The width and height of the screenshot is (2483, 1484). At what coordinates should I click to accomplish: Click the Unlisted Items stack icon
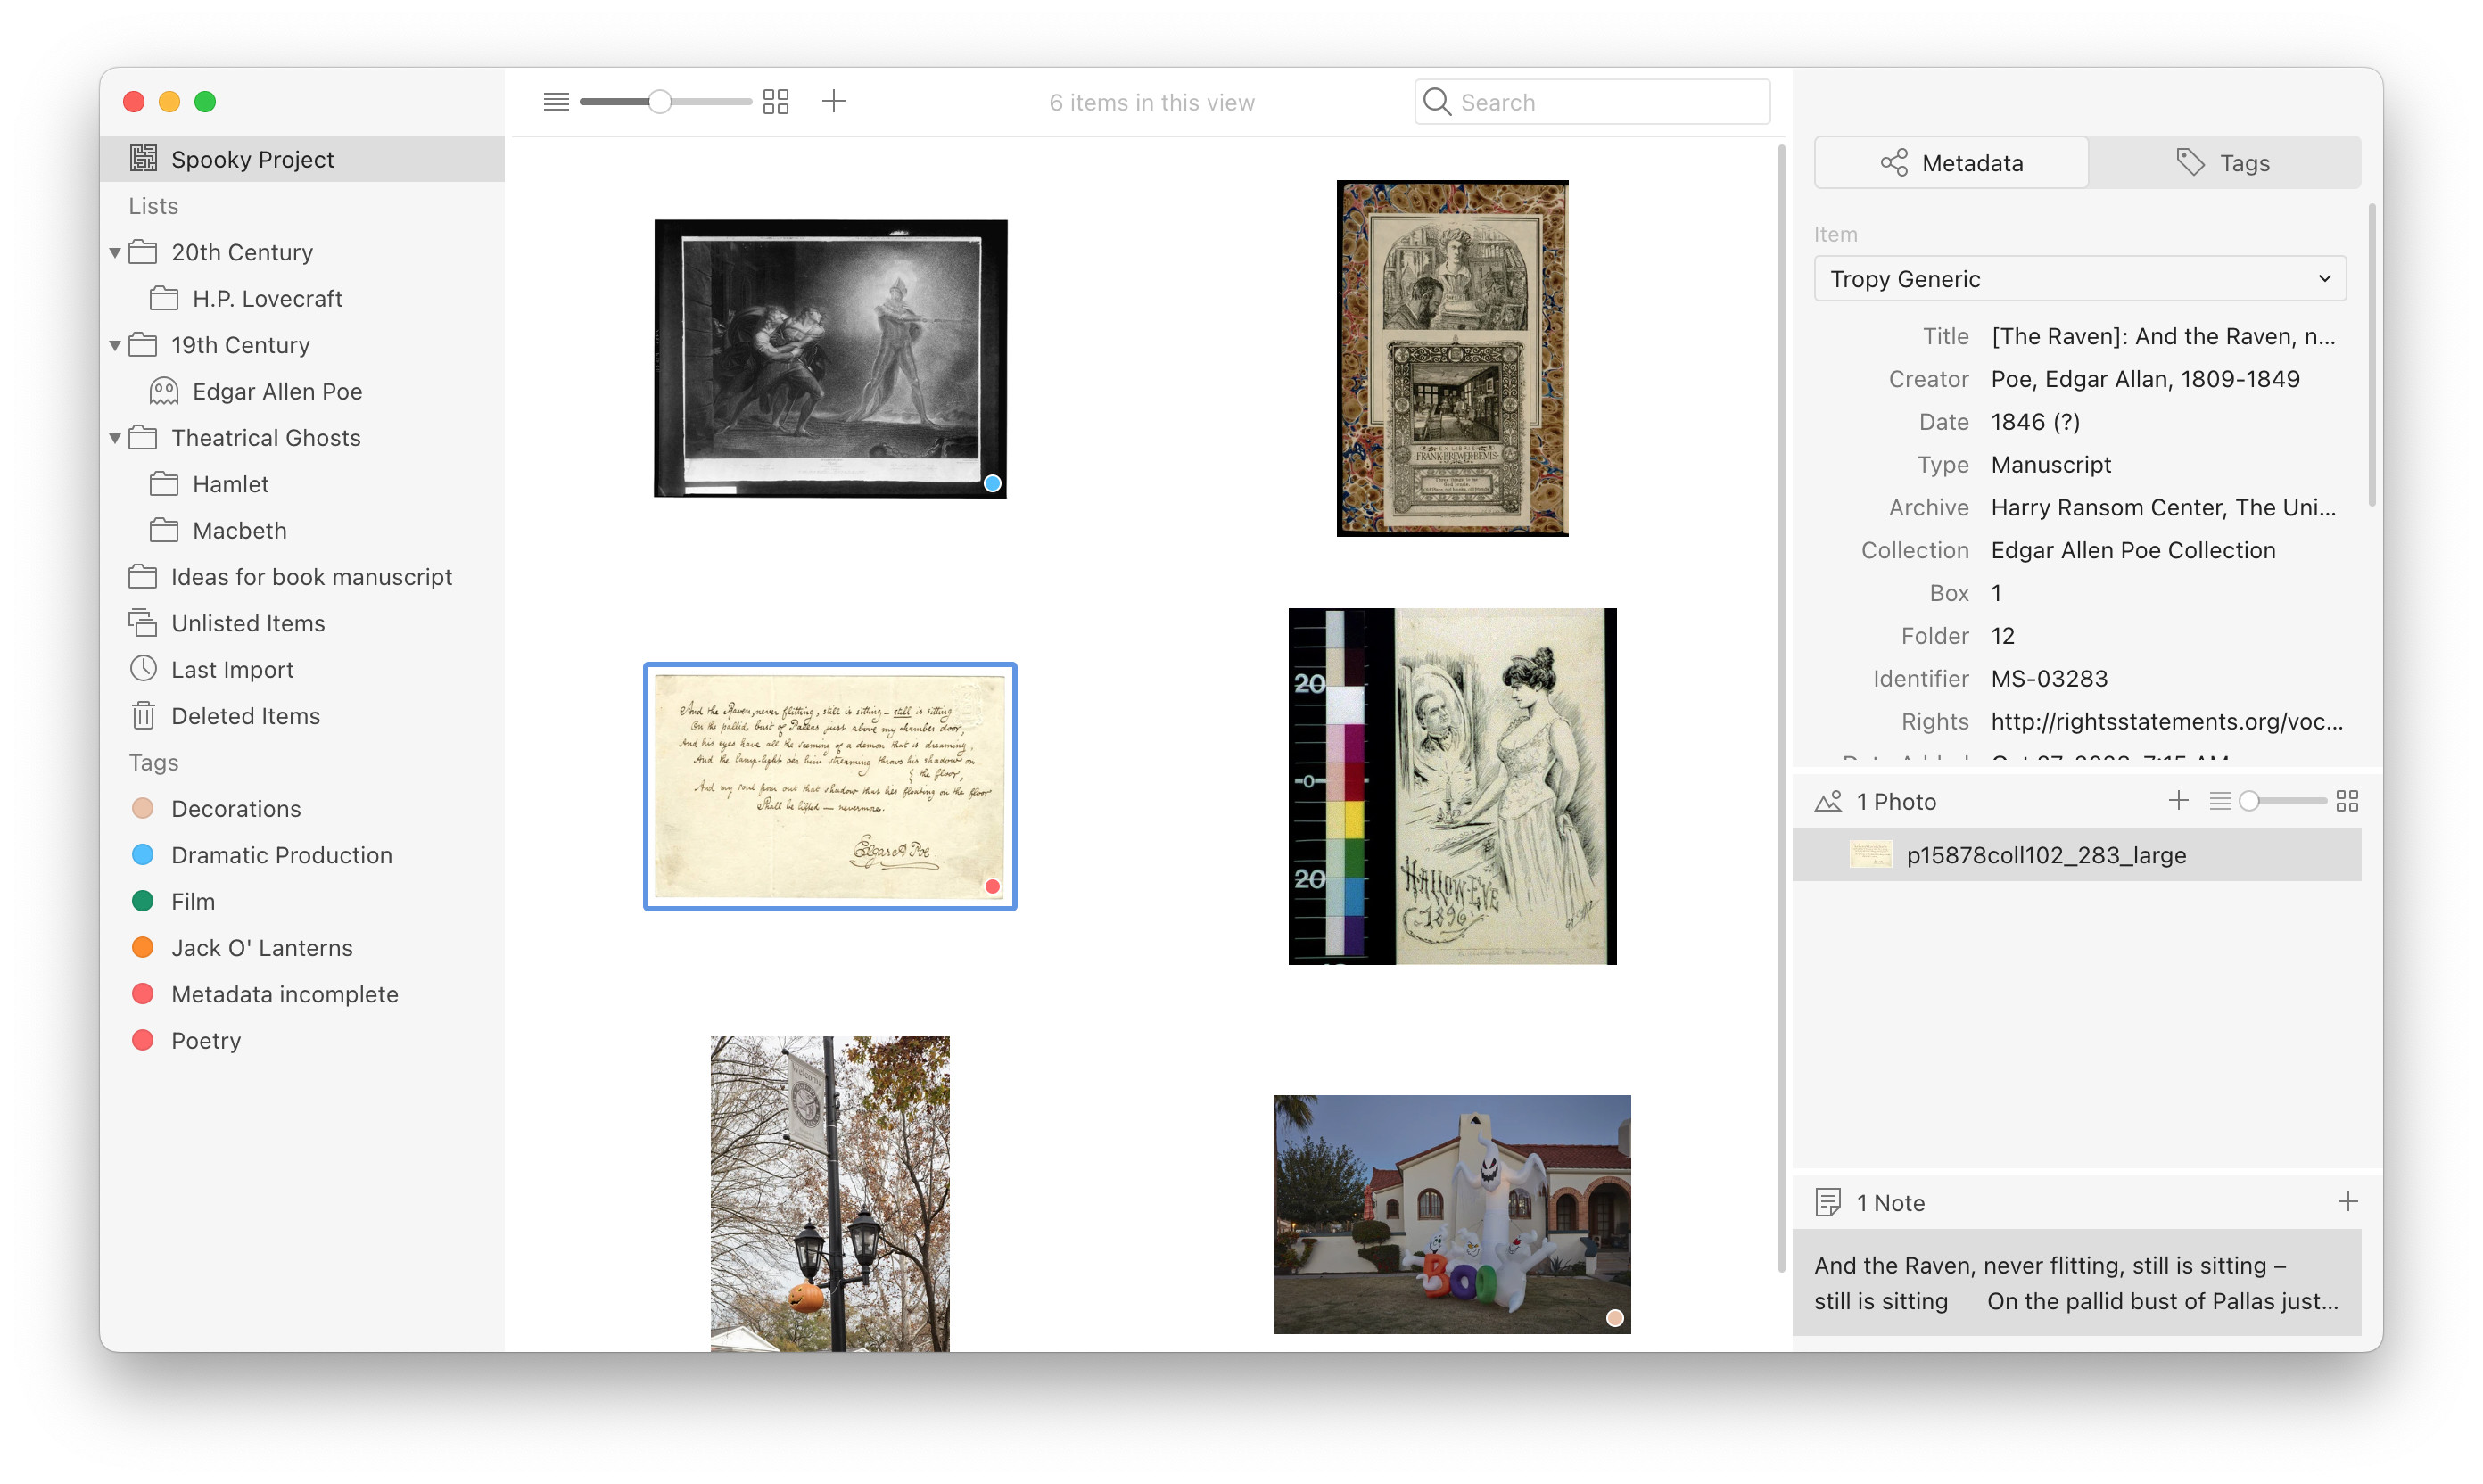click(143, 622)
